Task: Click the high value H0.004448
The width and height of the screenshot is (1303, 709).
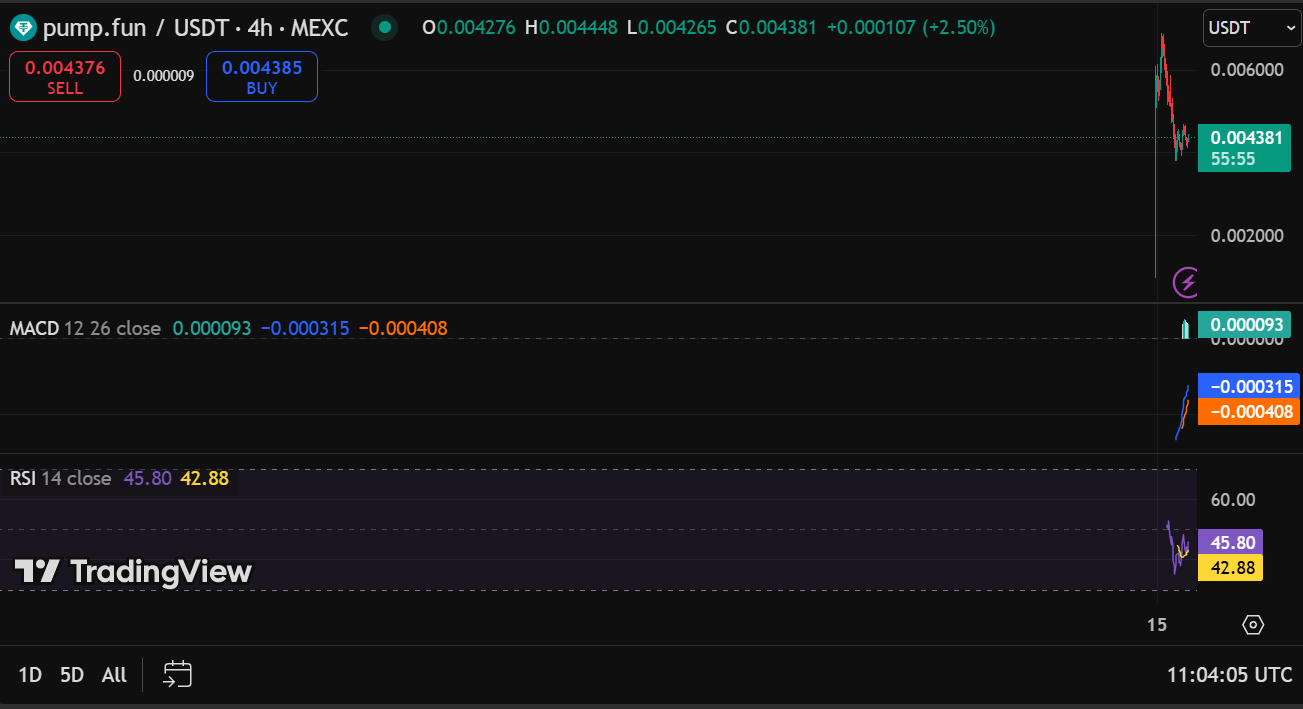Action: point(571,28)
